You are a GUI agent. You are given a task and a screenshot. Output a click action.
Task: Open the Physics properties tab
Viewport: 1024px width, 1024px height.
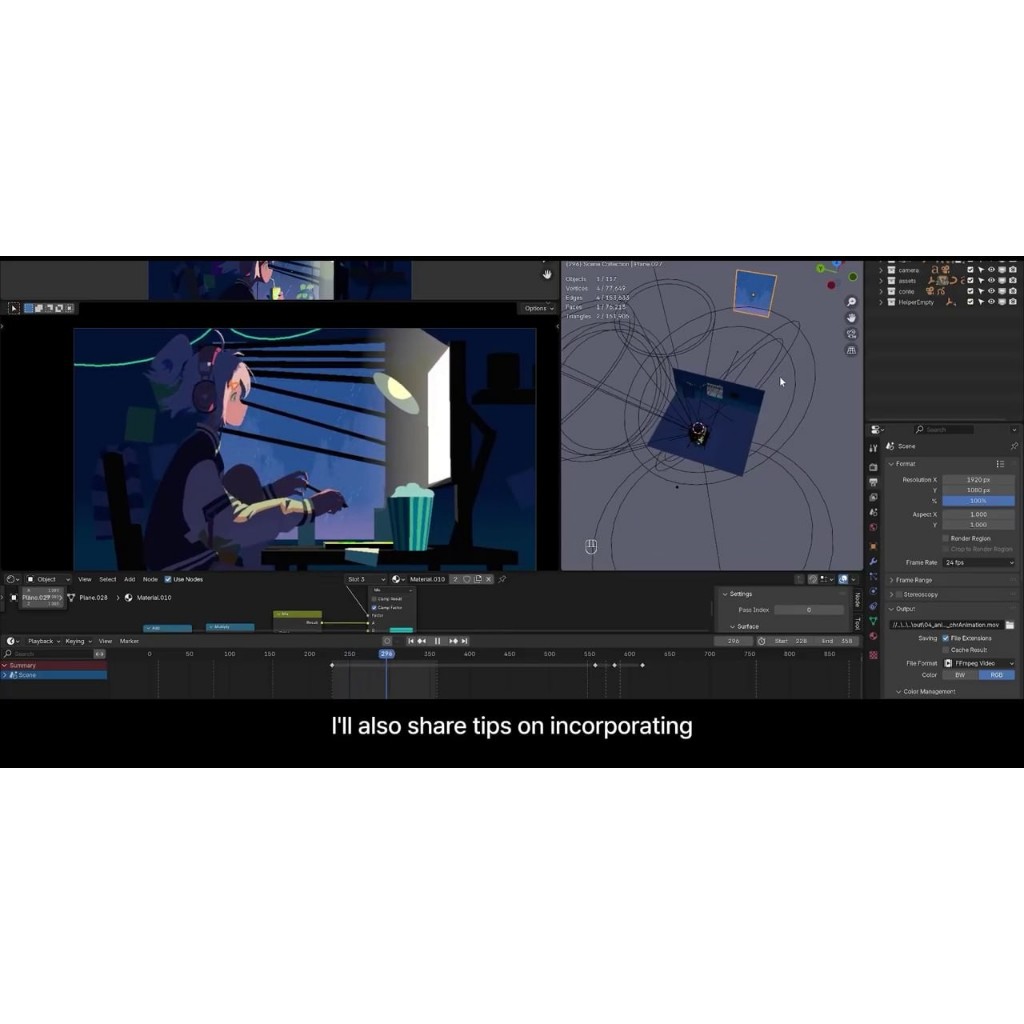point(874,591)
